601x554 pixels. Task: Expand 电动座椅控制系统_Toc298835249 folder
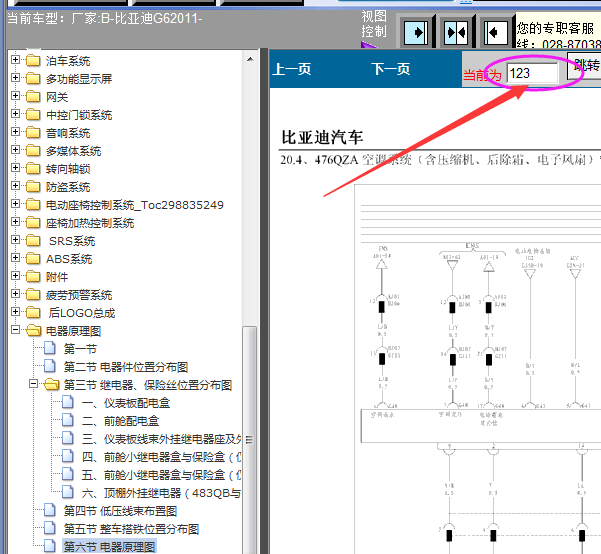tap(15, 204)
